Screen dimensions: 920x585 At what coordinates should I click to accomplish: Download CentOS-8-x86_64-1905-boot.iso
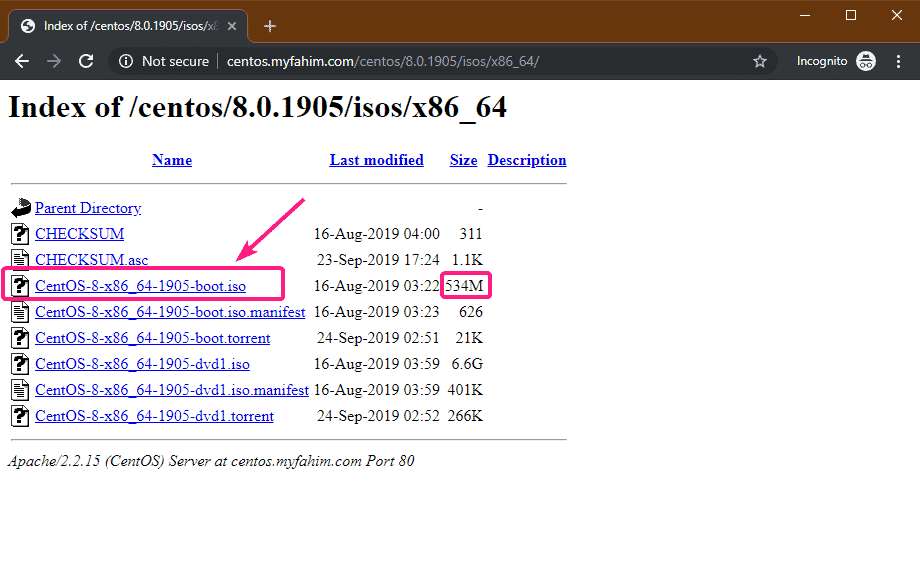coord(140,286)
